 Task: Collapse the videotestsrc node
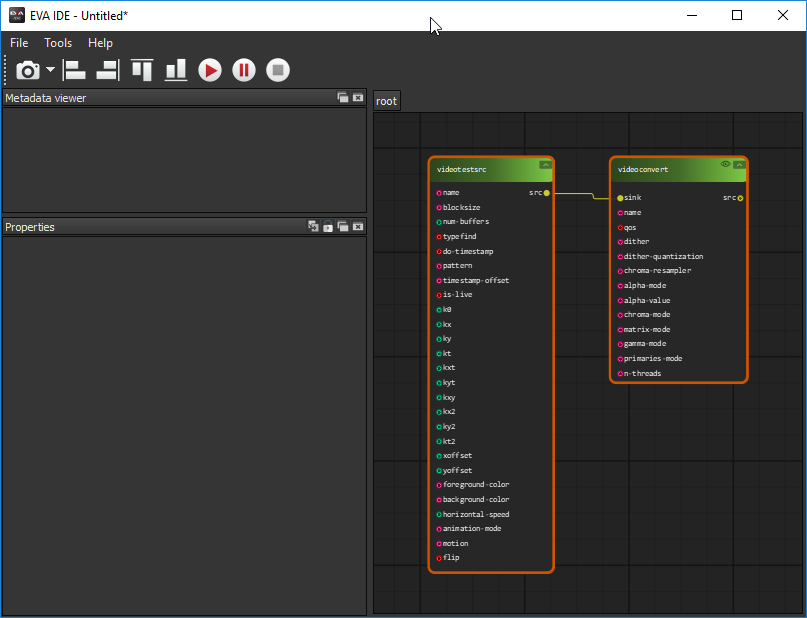pyautogui.click(x=545, y=164)
